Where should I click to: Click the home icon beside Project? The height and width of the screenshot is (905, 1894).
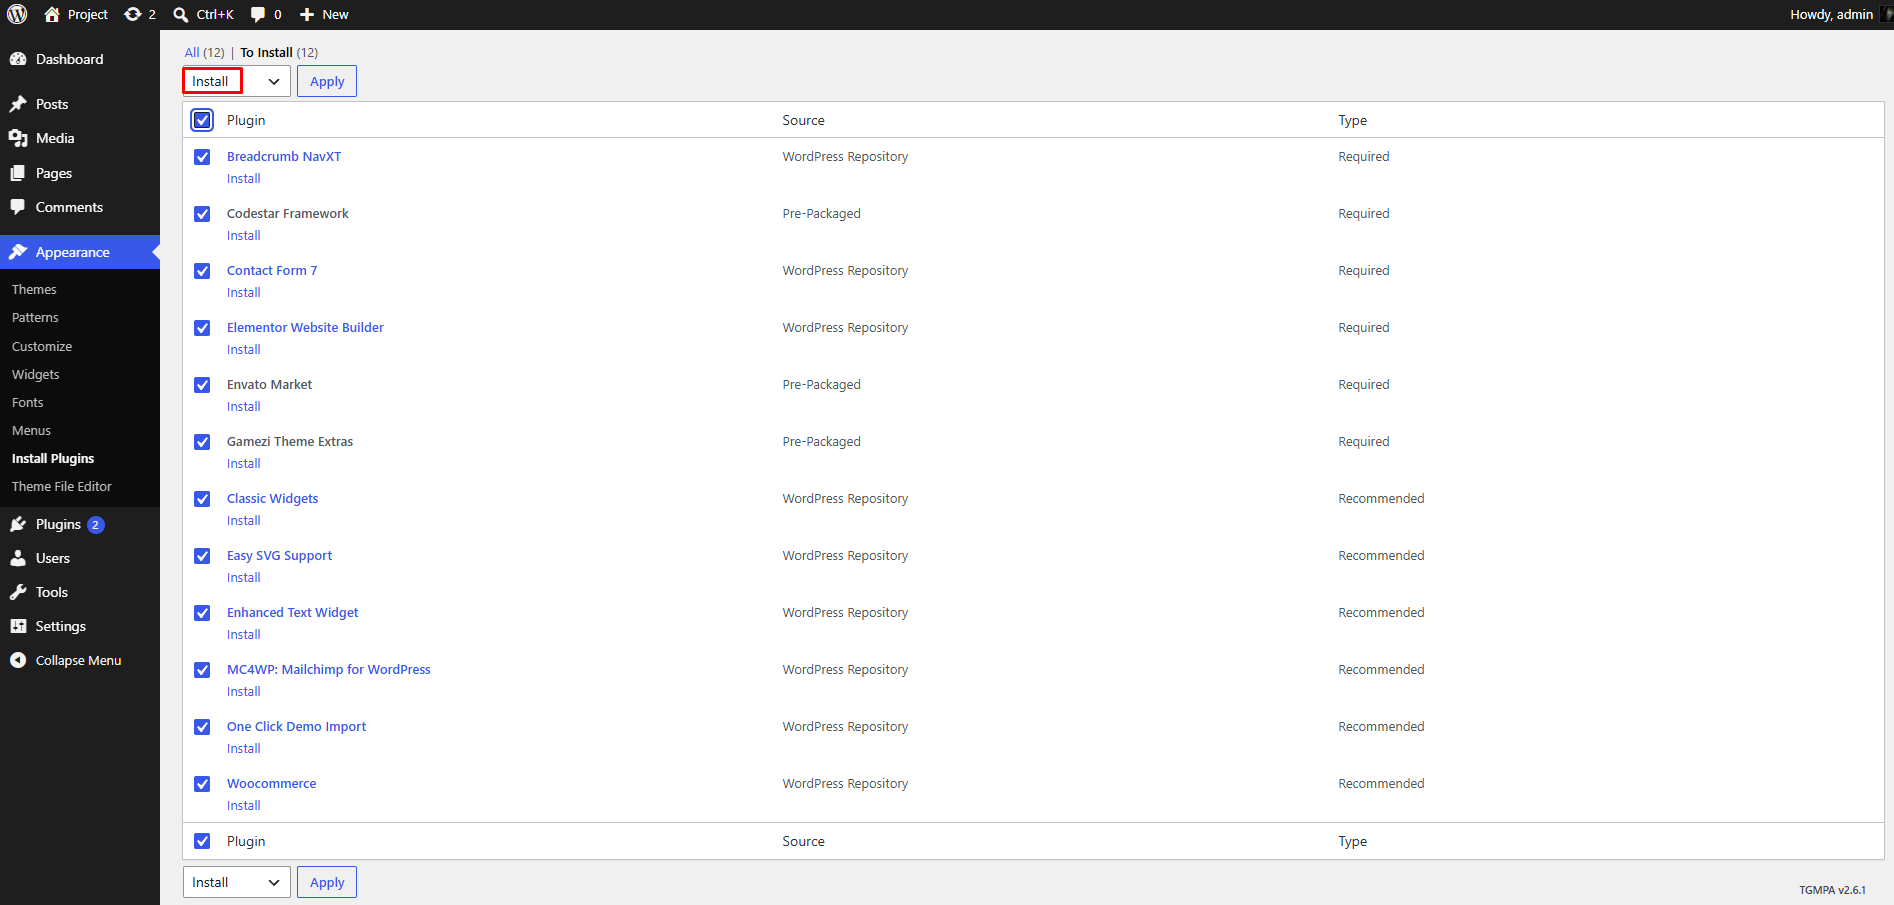pyautogui.click(x=52, y=14)
